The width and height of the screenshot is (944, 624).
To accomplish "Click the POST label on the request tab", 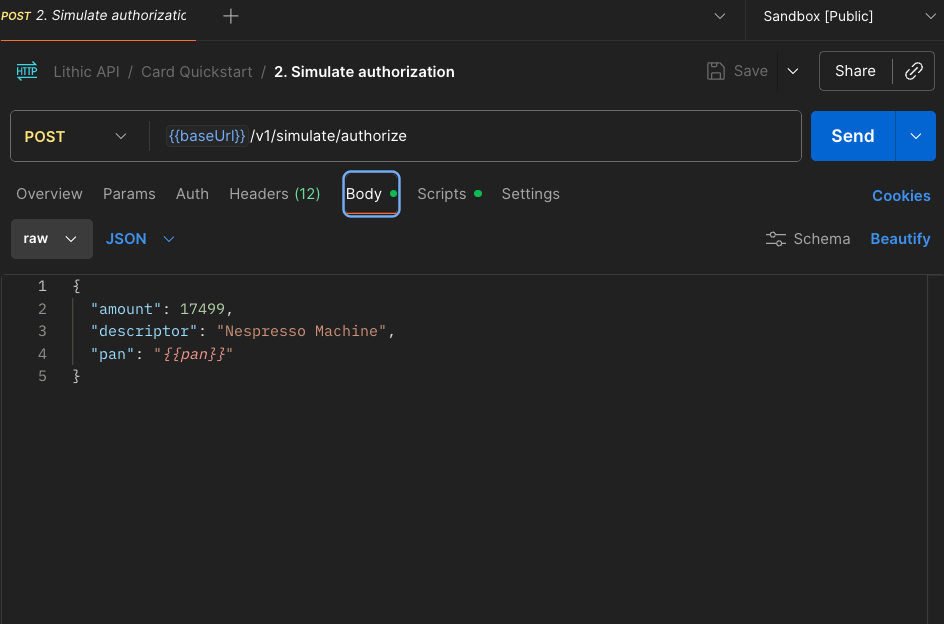I will point(17,15).
